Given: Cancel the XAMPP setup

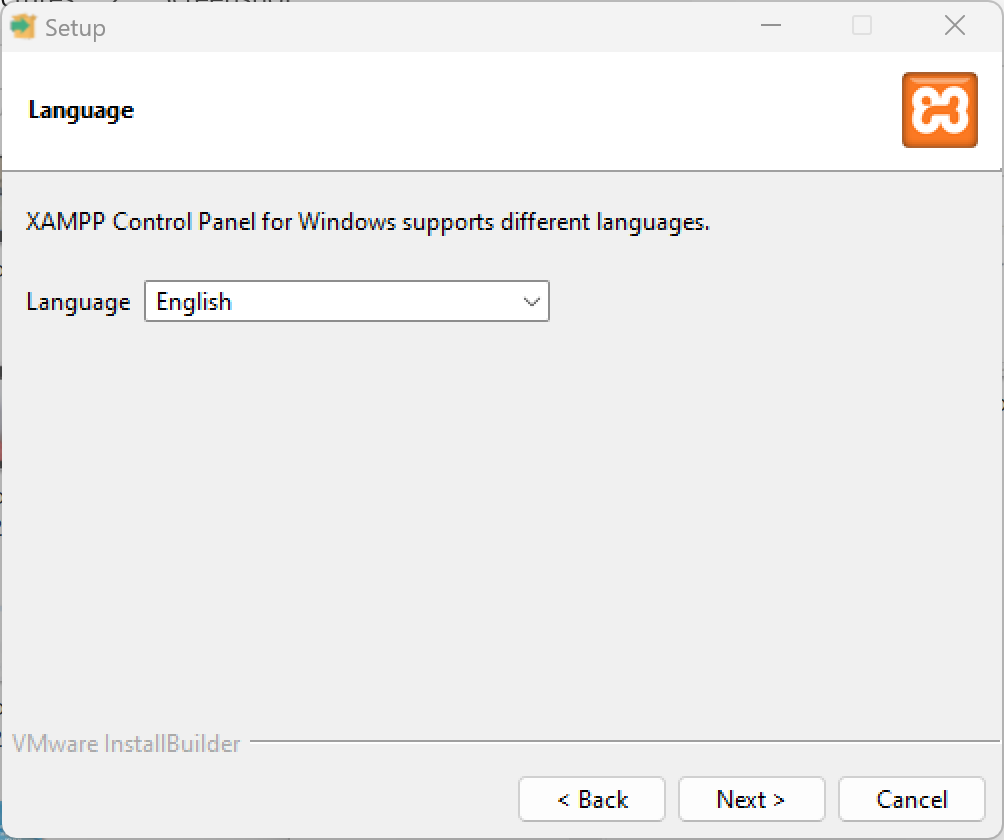Looking at the screenshot, I should tap(911, 799).
